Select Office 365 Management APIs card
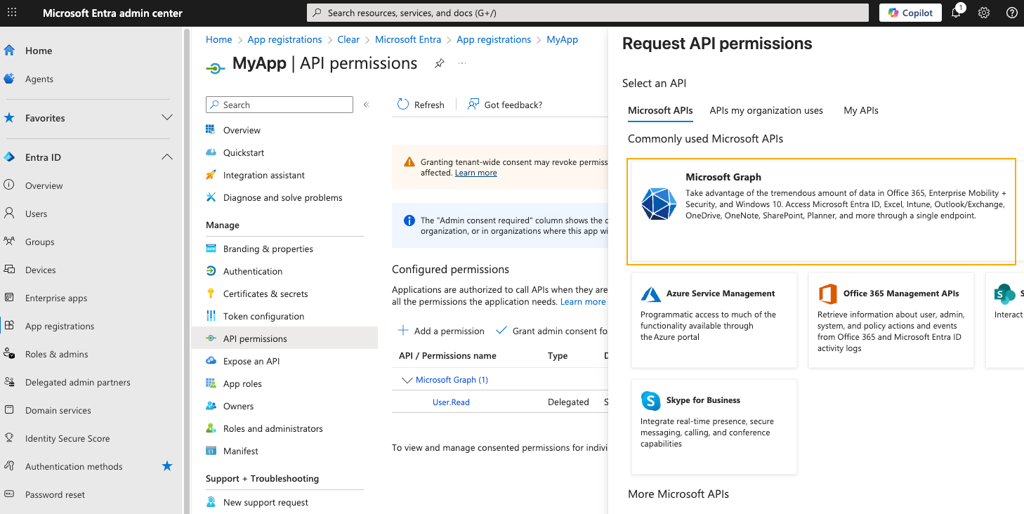The width and height of the screenshot is (1024, 514). pyautogui.click(x=891, y=320)
